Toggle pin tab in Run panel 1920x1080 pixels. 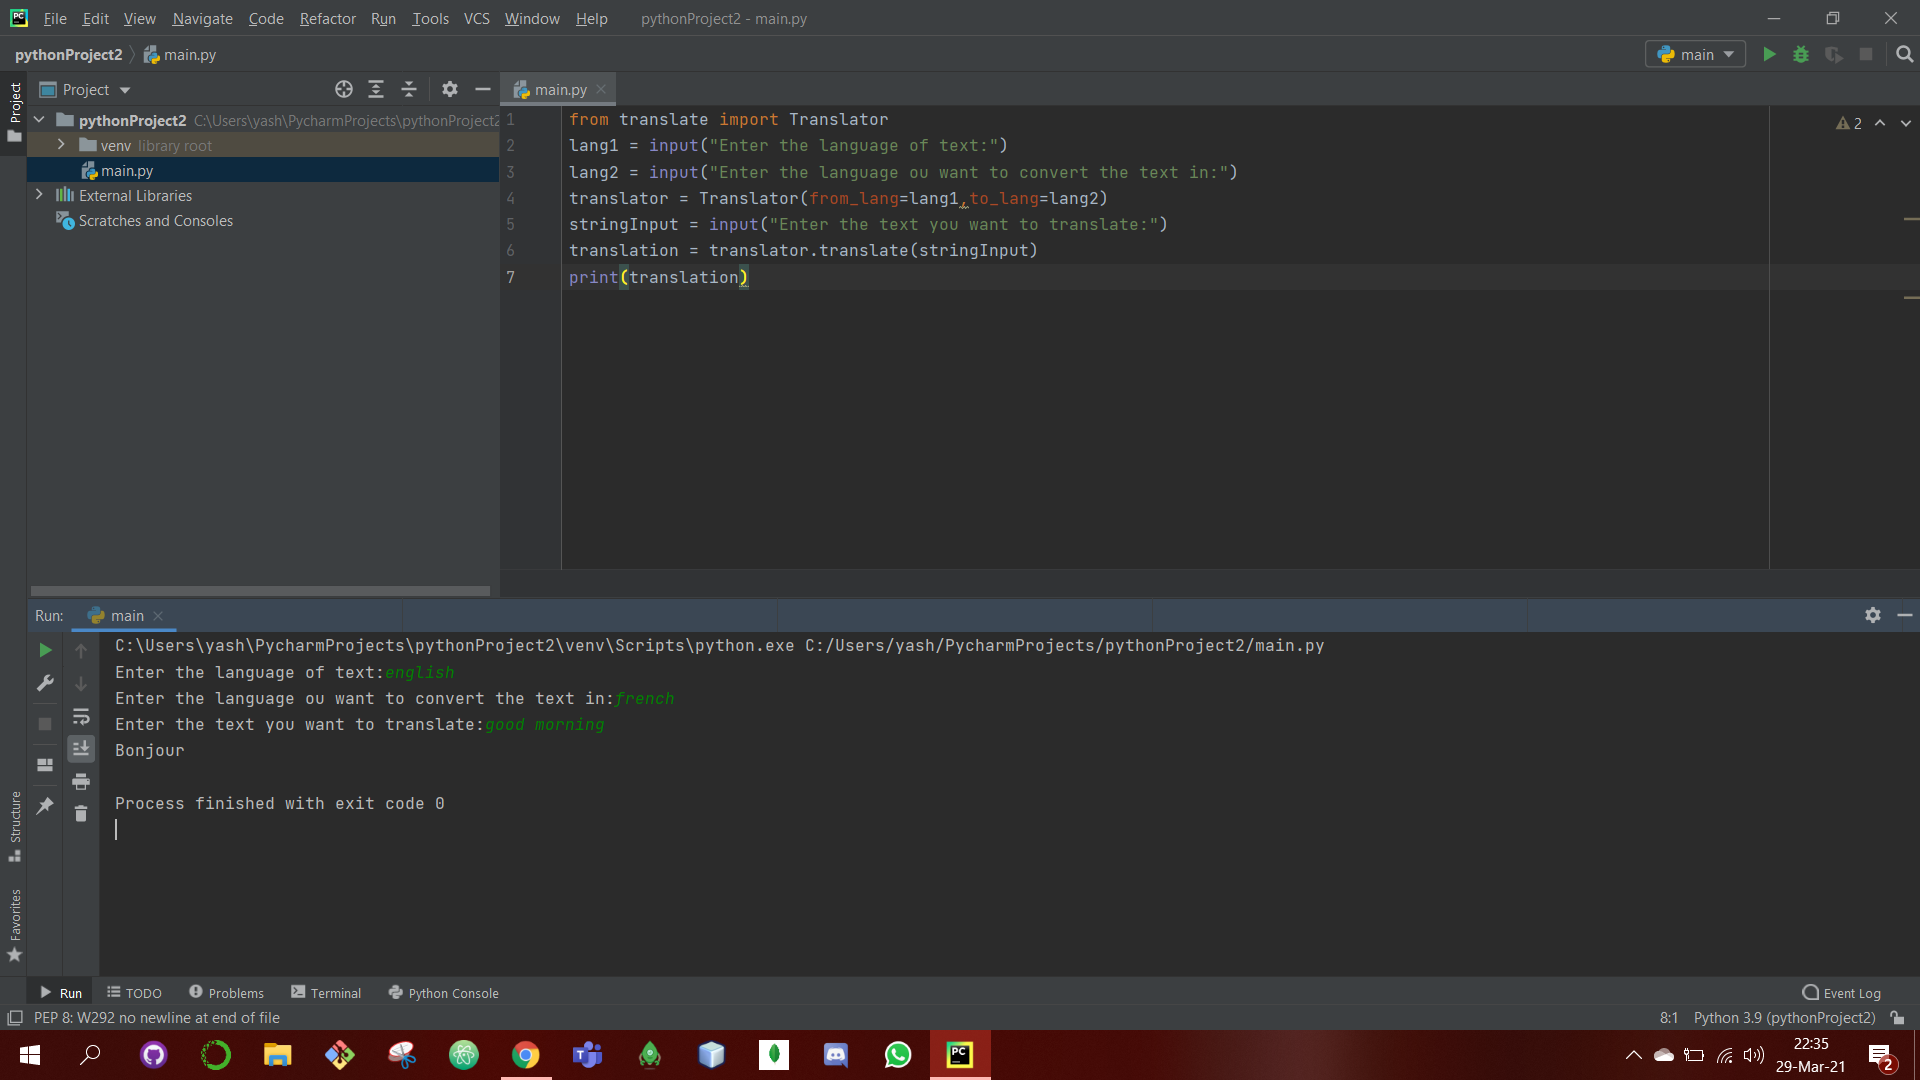tap(45, 805)
